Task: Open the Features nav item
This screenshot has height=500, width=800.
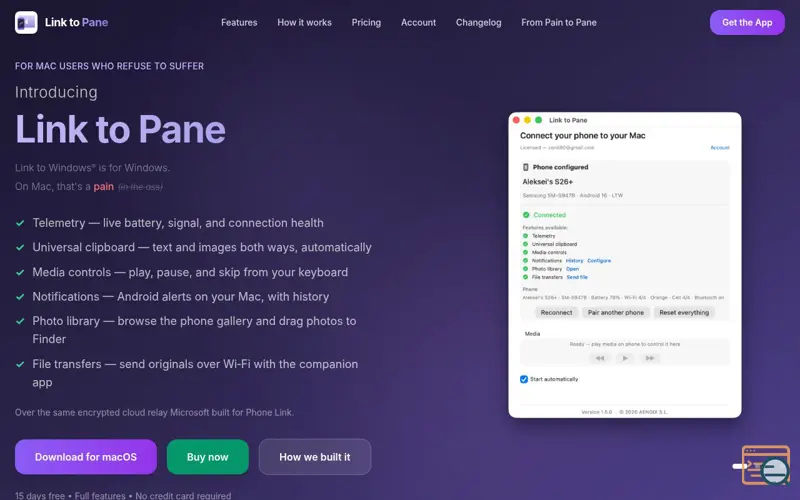Action: pyautogui.click(x=239, y=22)
